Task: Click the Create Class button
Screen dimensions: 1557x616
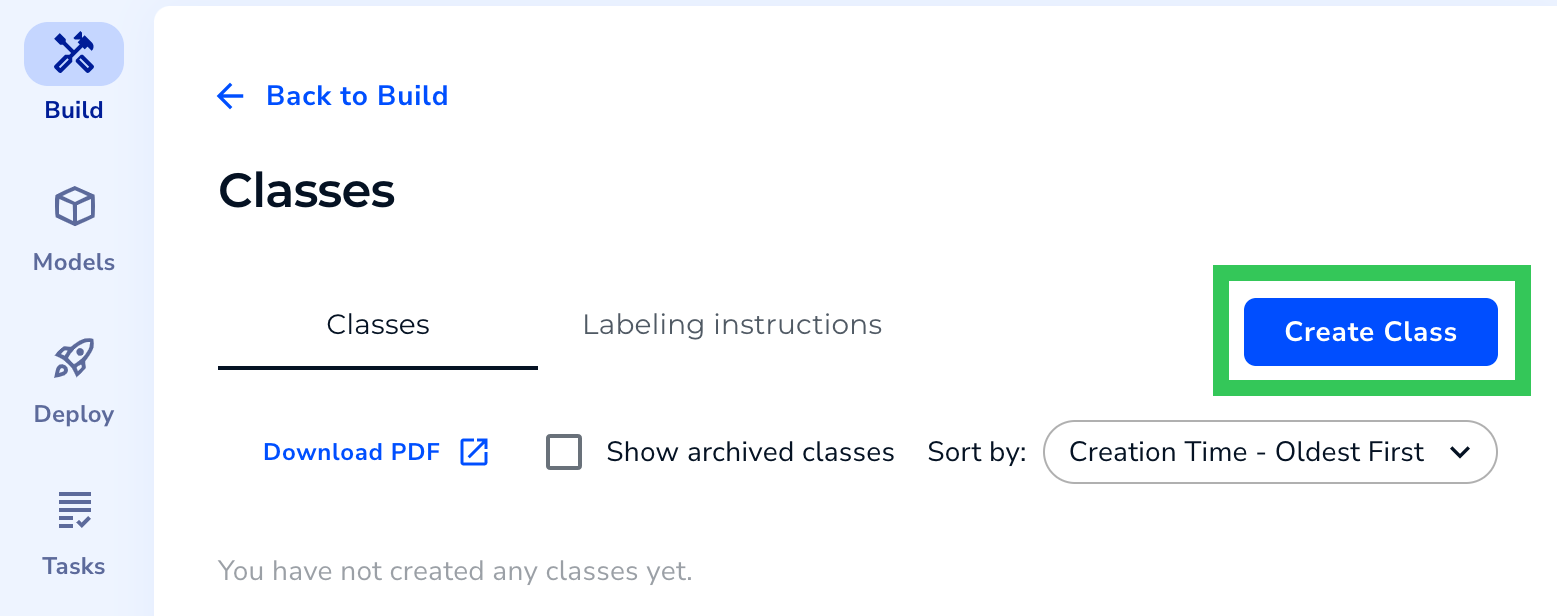Action: [x=1370, y=331]
